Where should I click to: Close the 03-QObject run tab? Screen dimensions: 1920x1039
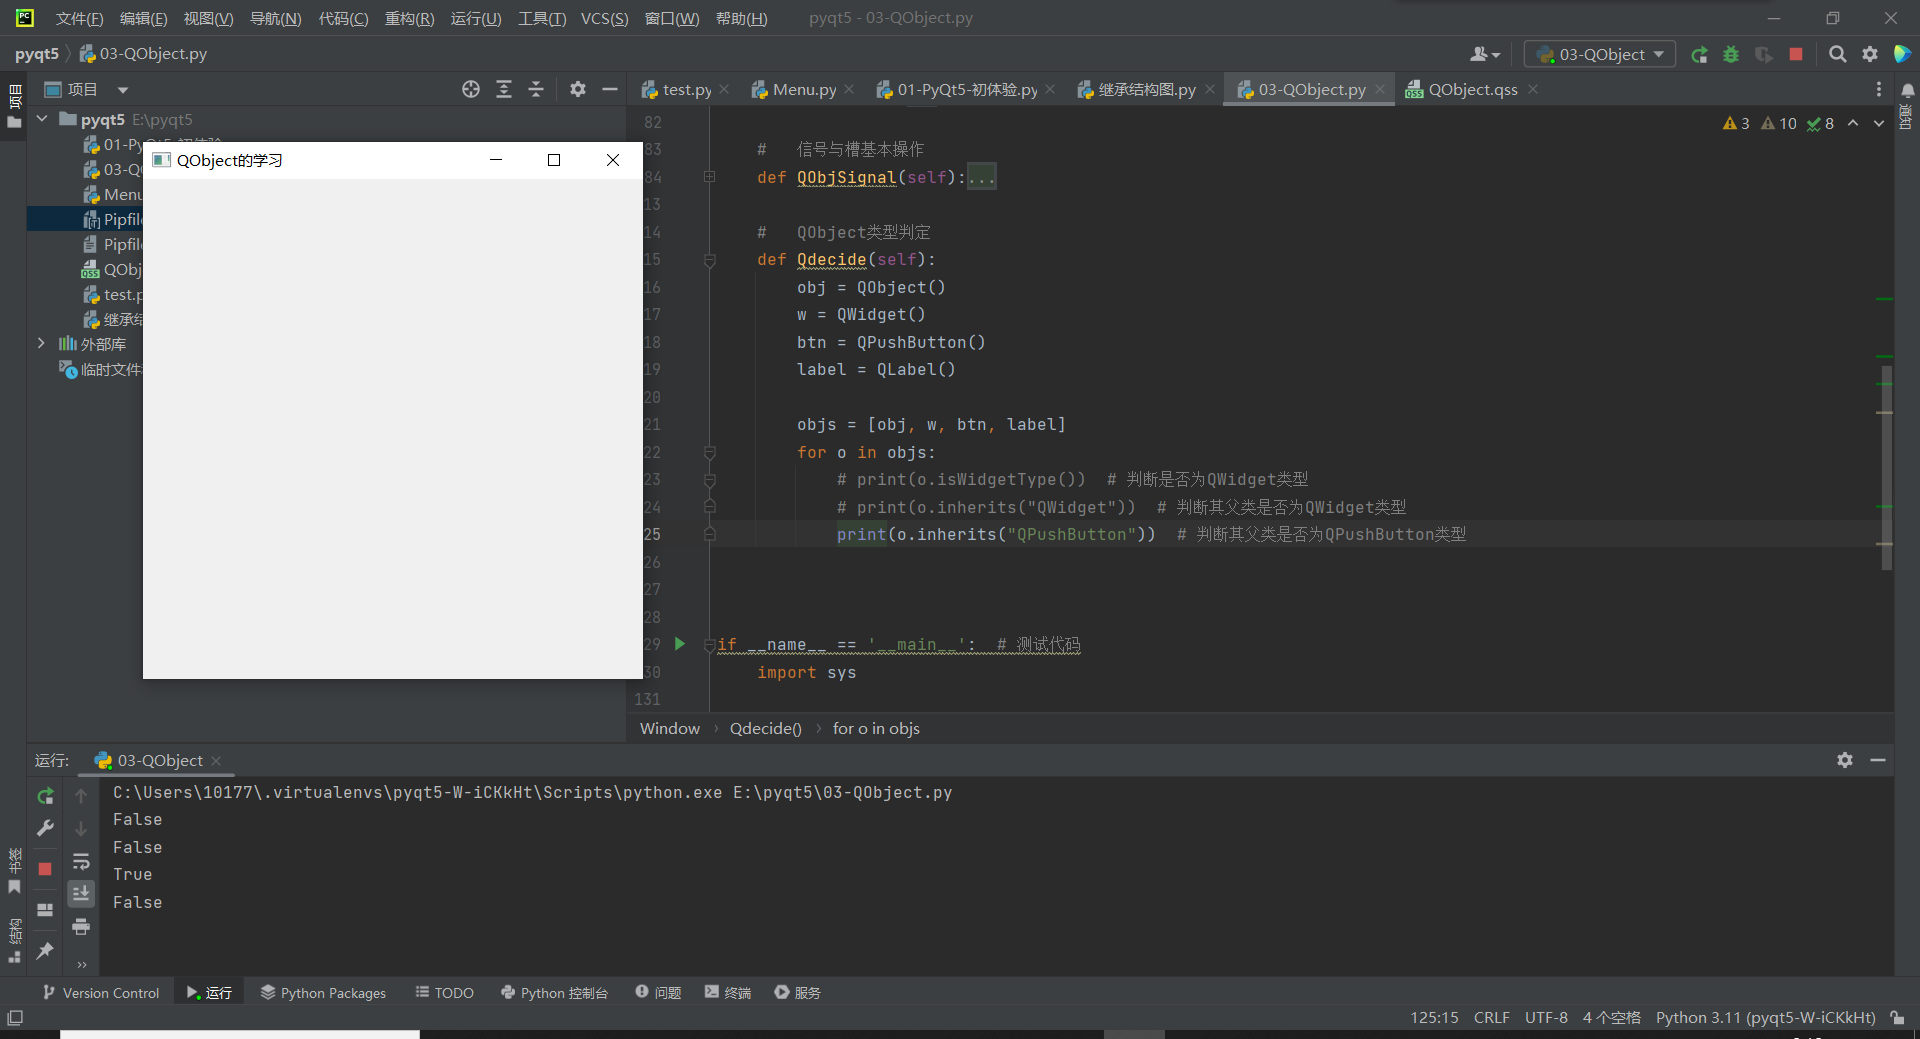216,761
